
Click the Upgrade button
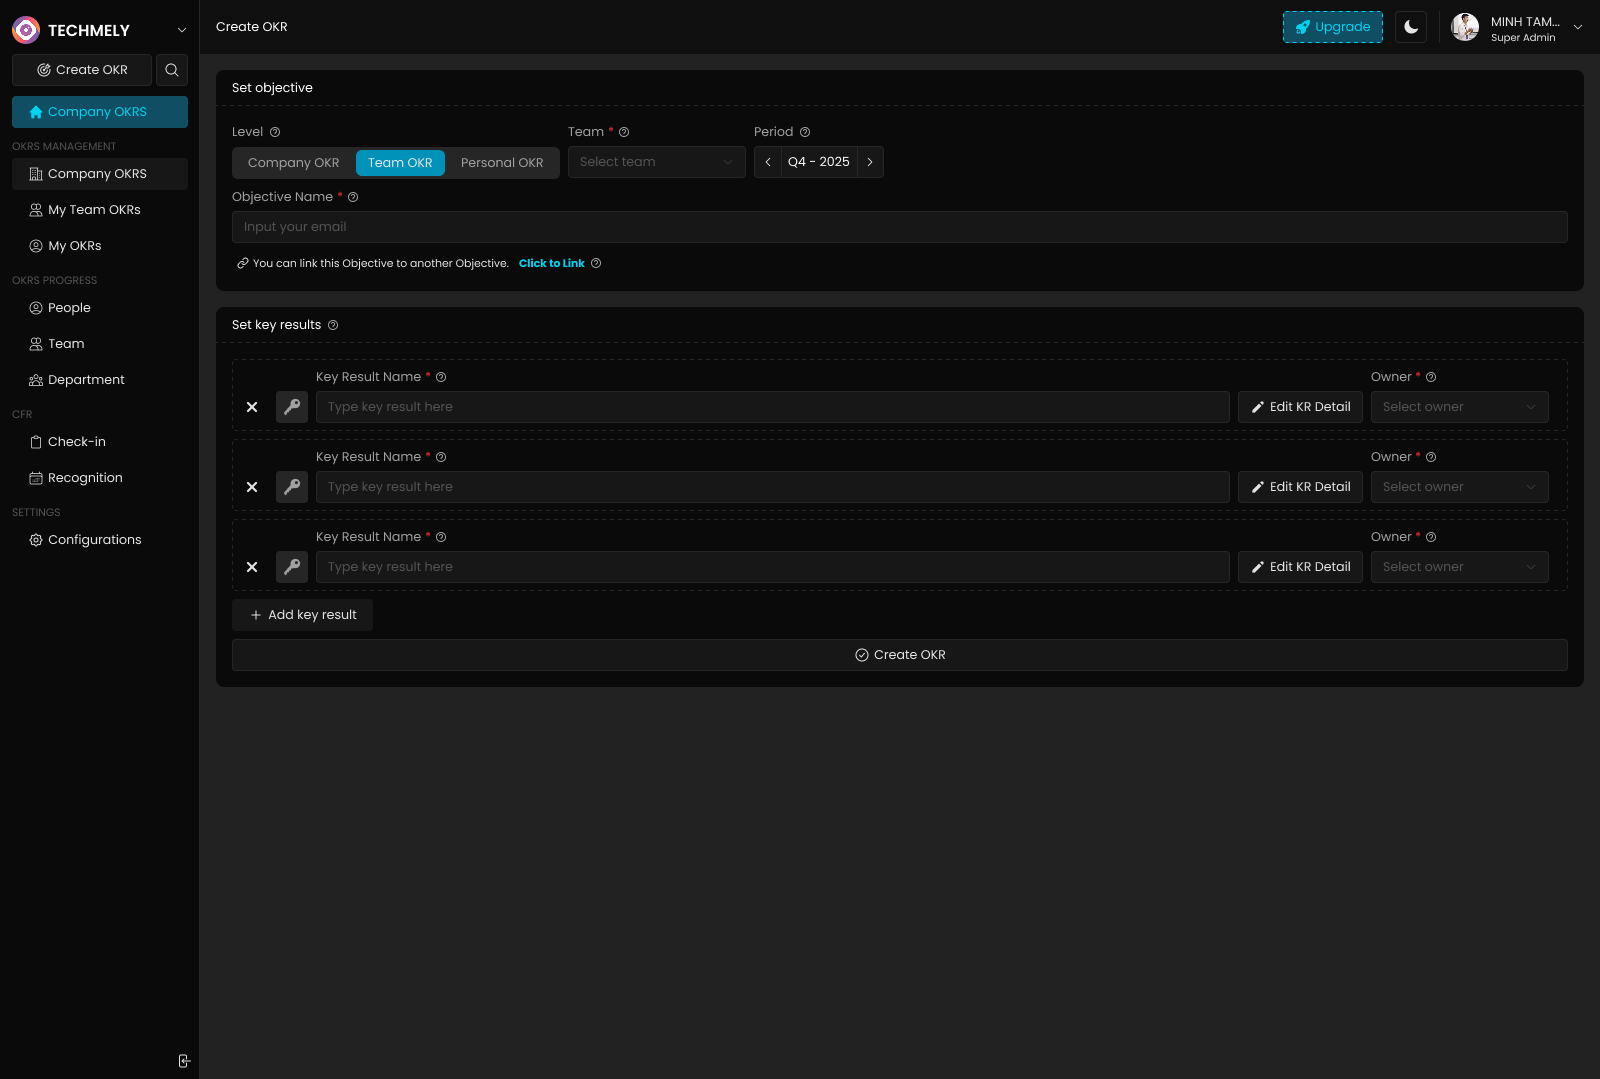[x=1333, y=27]
